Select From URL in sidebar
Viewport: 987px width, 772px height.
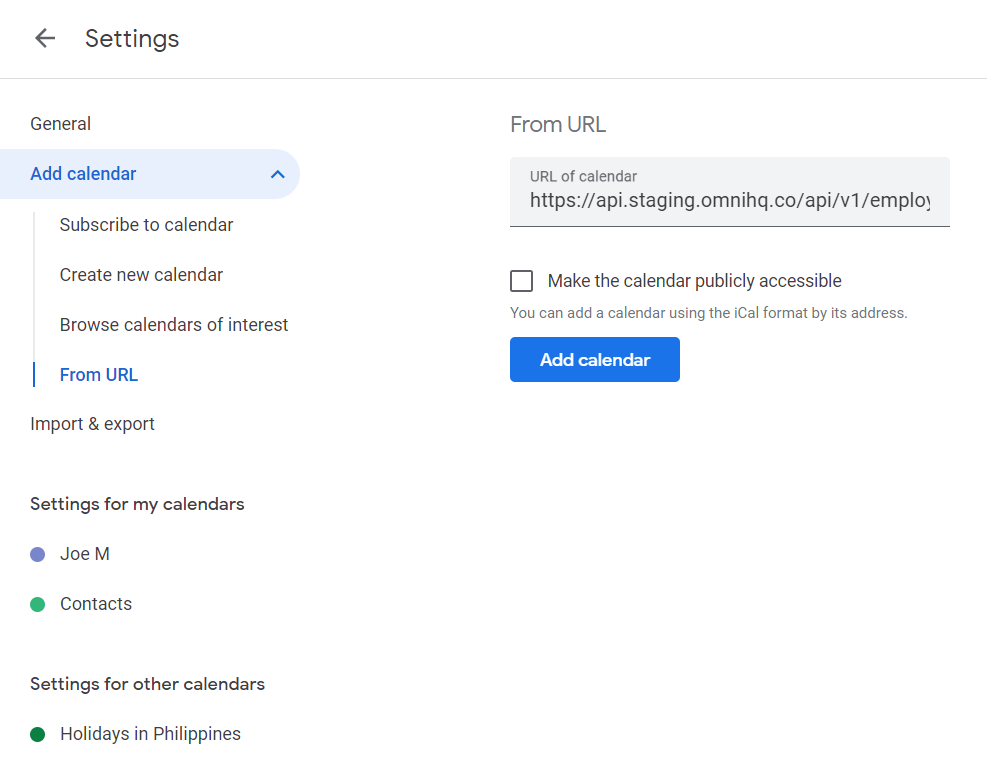click(x=99, y=375)
